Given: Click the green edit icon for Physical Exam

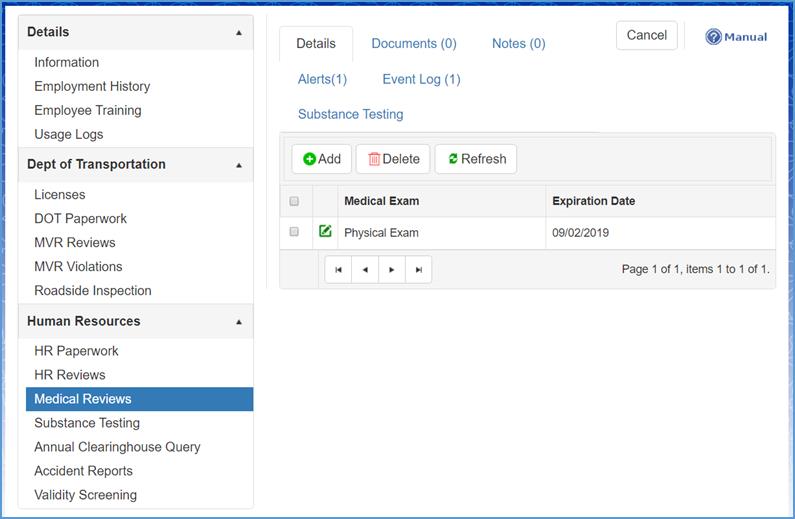Looking at the screenshot, I should [x=325, y=232].
